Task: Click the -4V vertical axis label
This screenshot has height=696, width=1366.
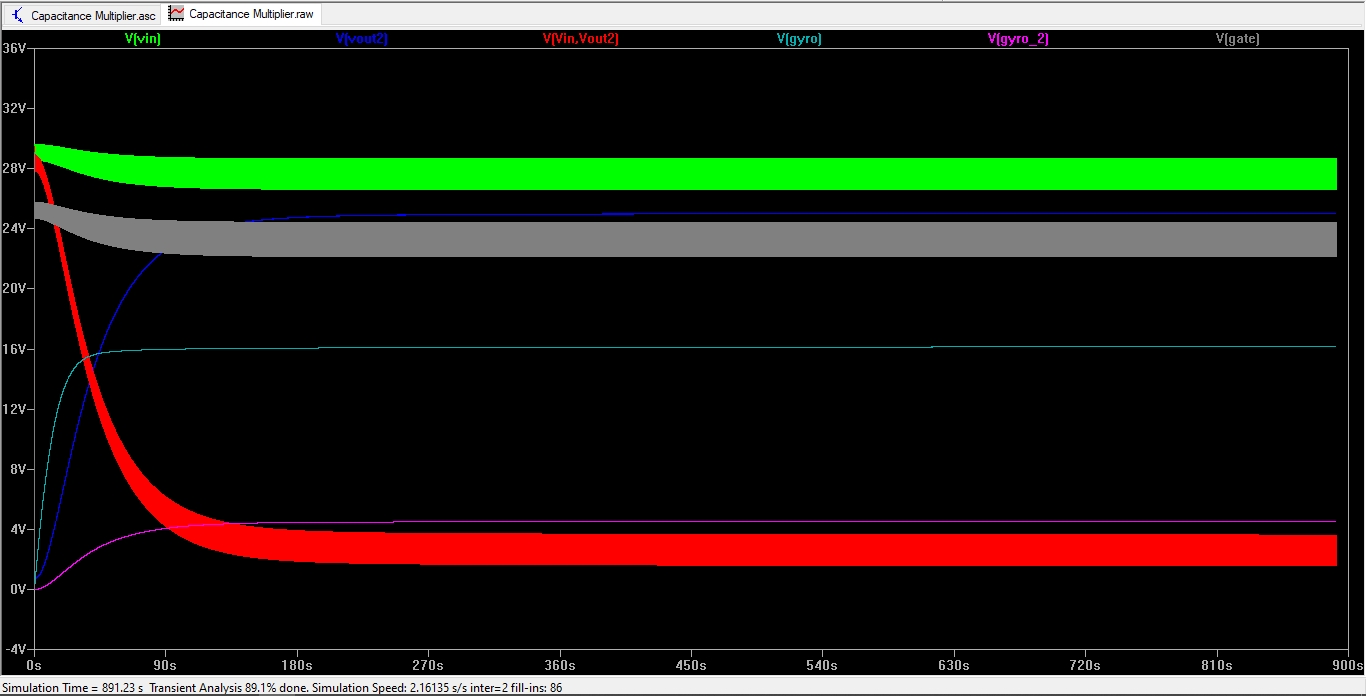Action: pos(15,649)
